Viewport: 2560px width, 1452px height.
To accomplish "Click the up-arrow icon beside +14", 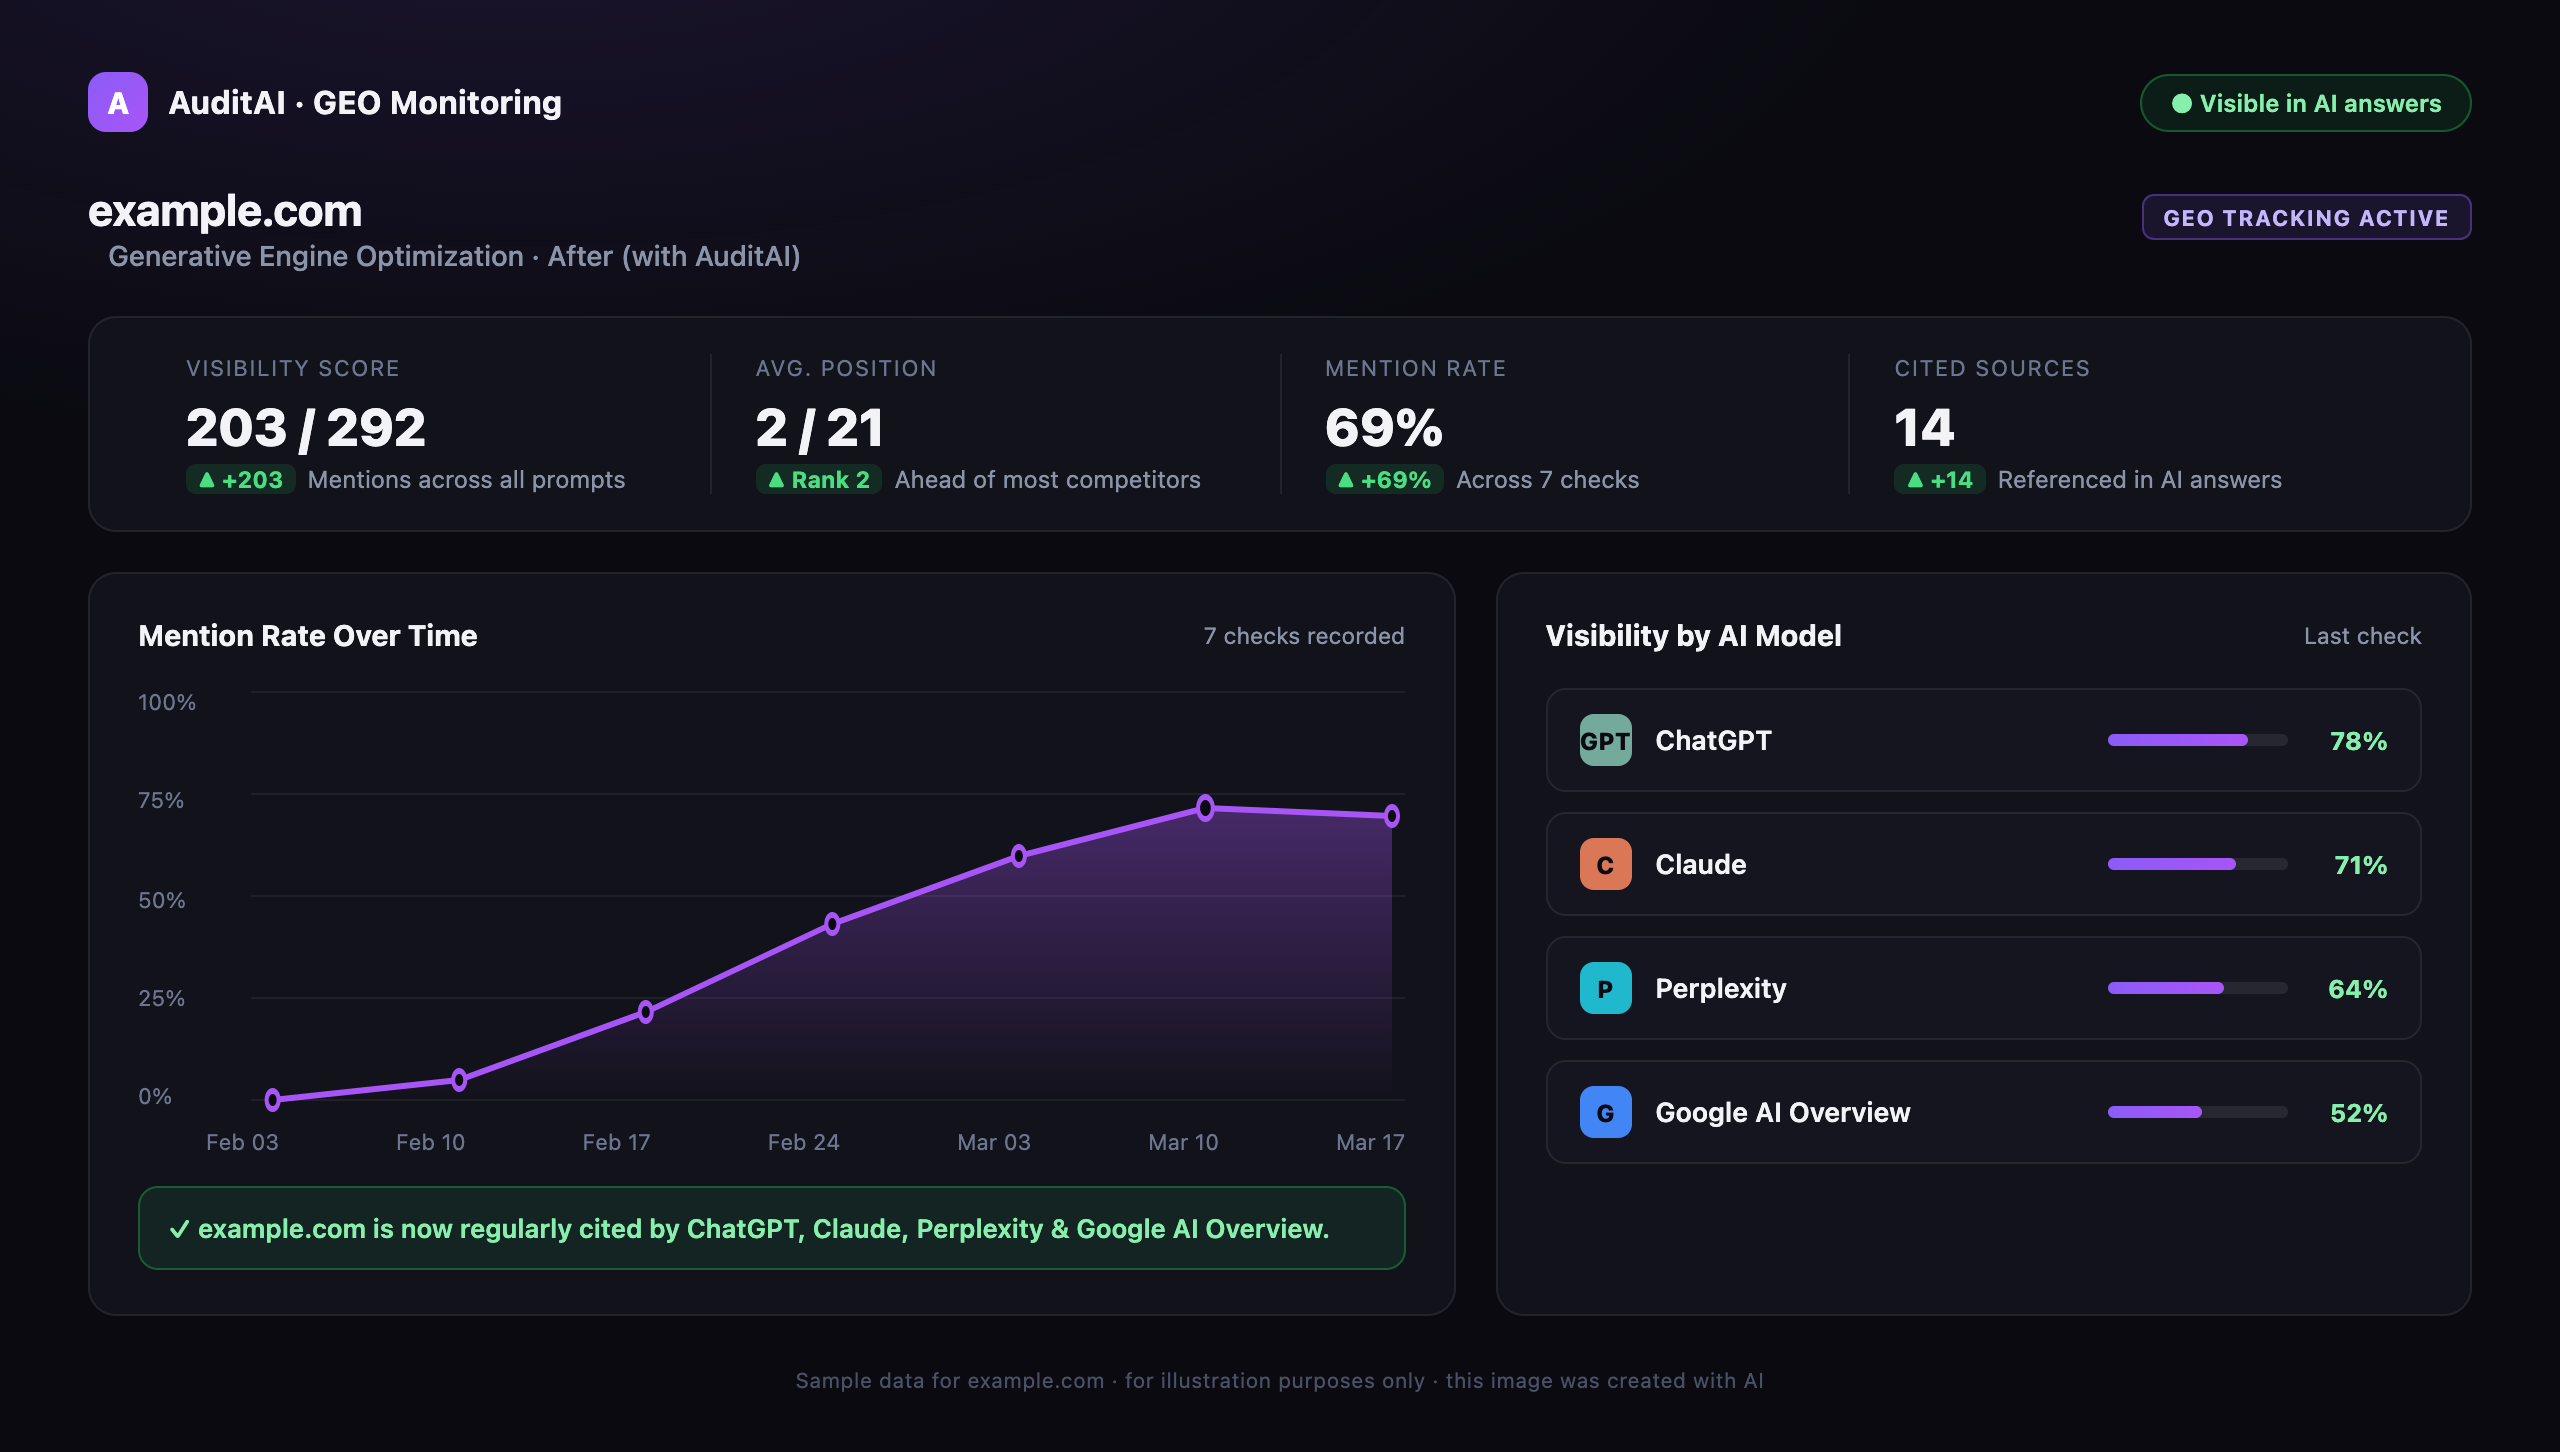I will [x=1915, y=480].
